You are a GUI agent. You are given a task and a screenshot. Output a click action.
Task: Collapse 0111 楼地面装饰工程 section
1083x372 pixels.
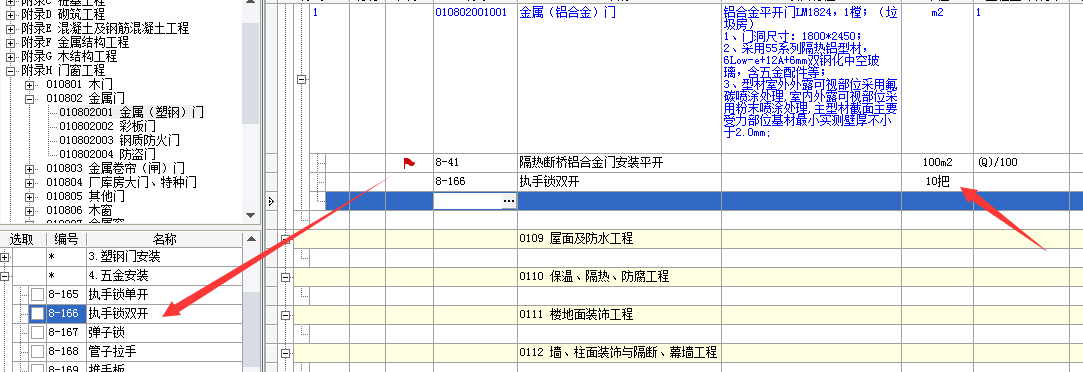285,315
